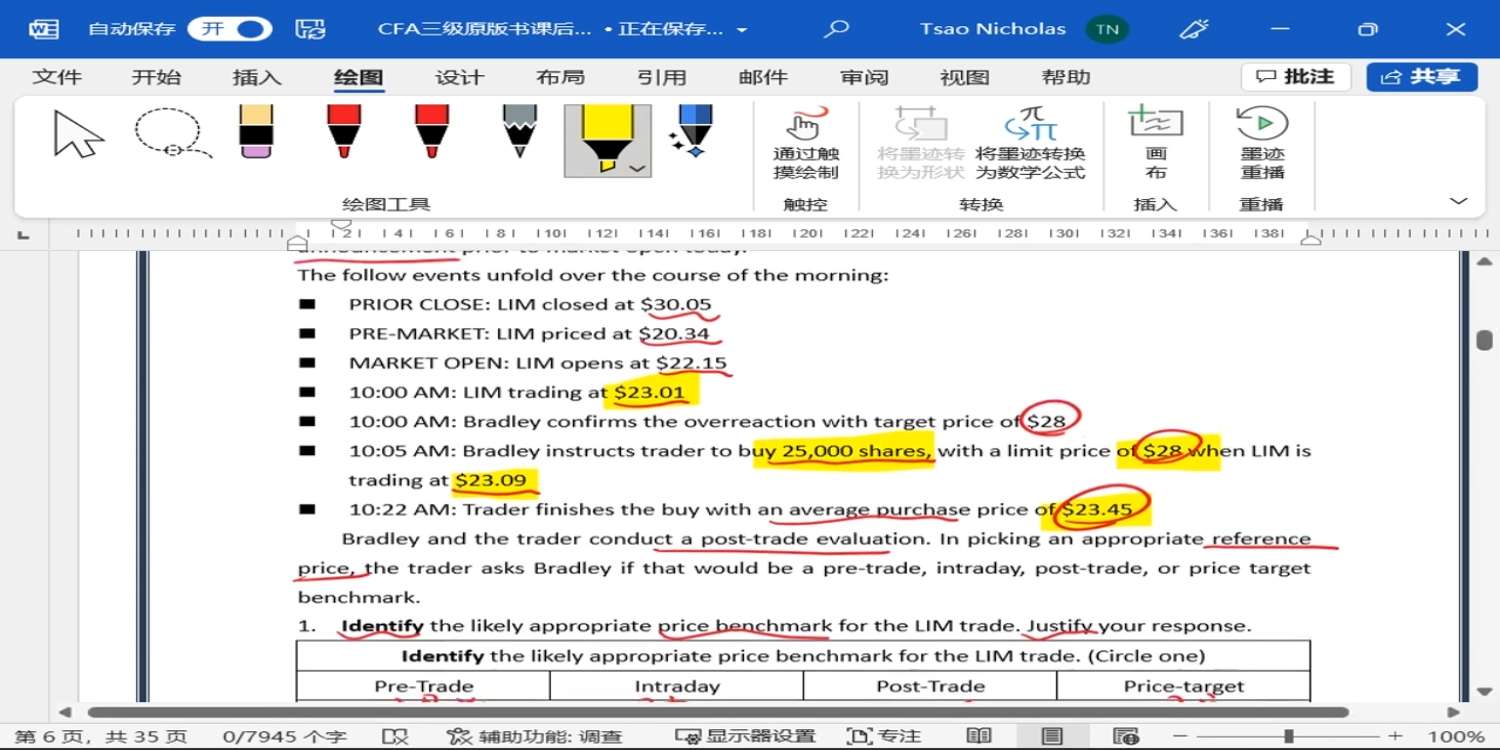Click the 共享 (Share) button

point(1422,77)
